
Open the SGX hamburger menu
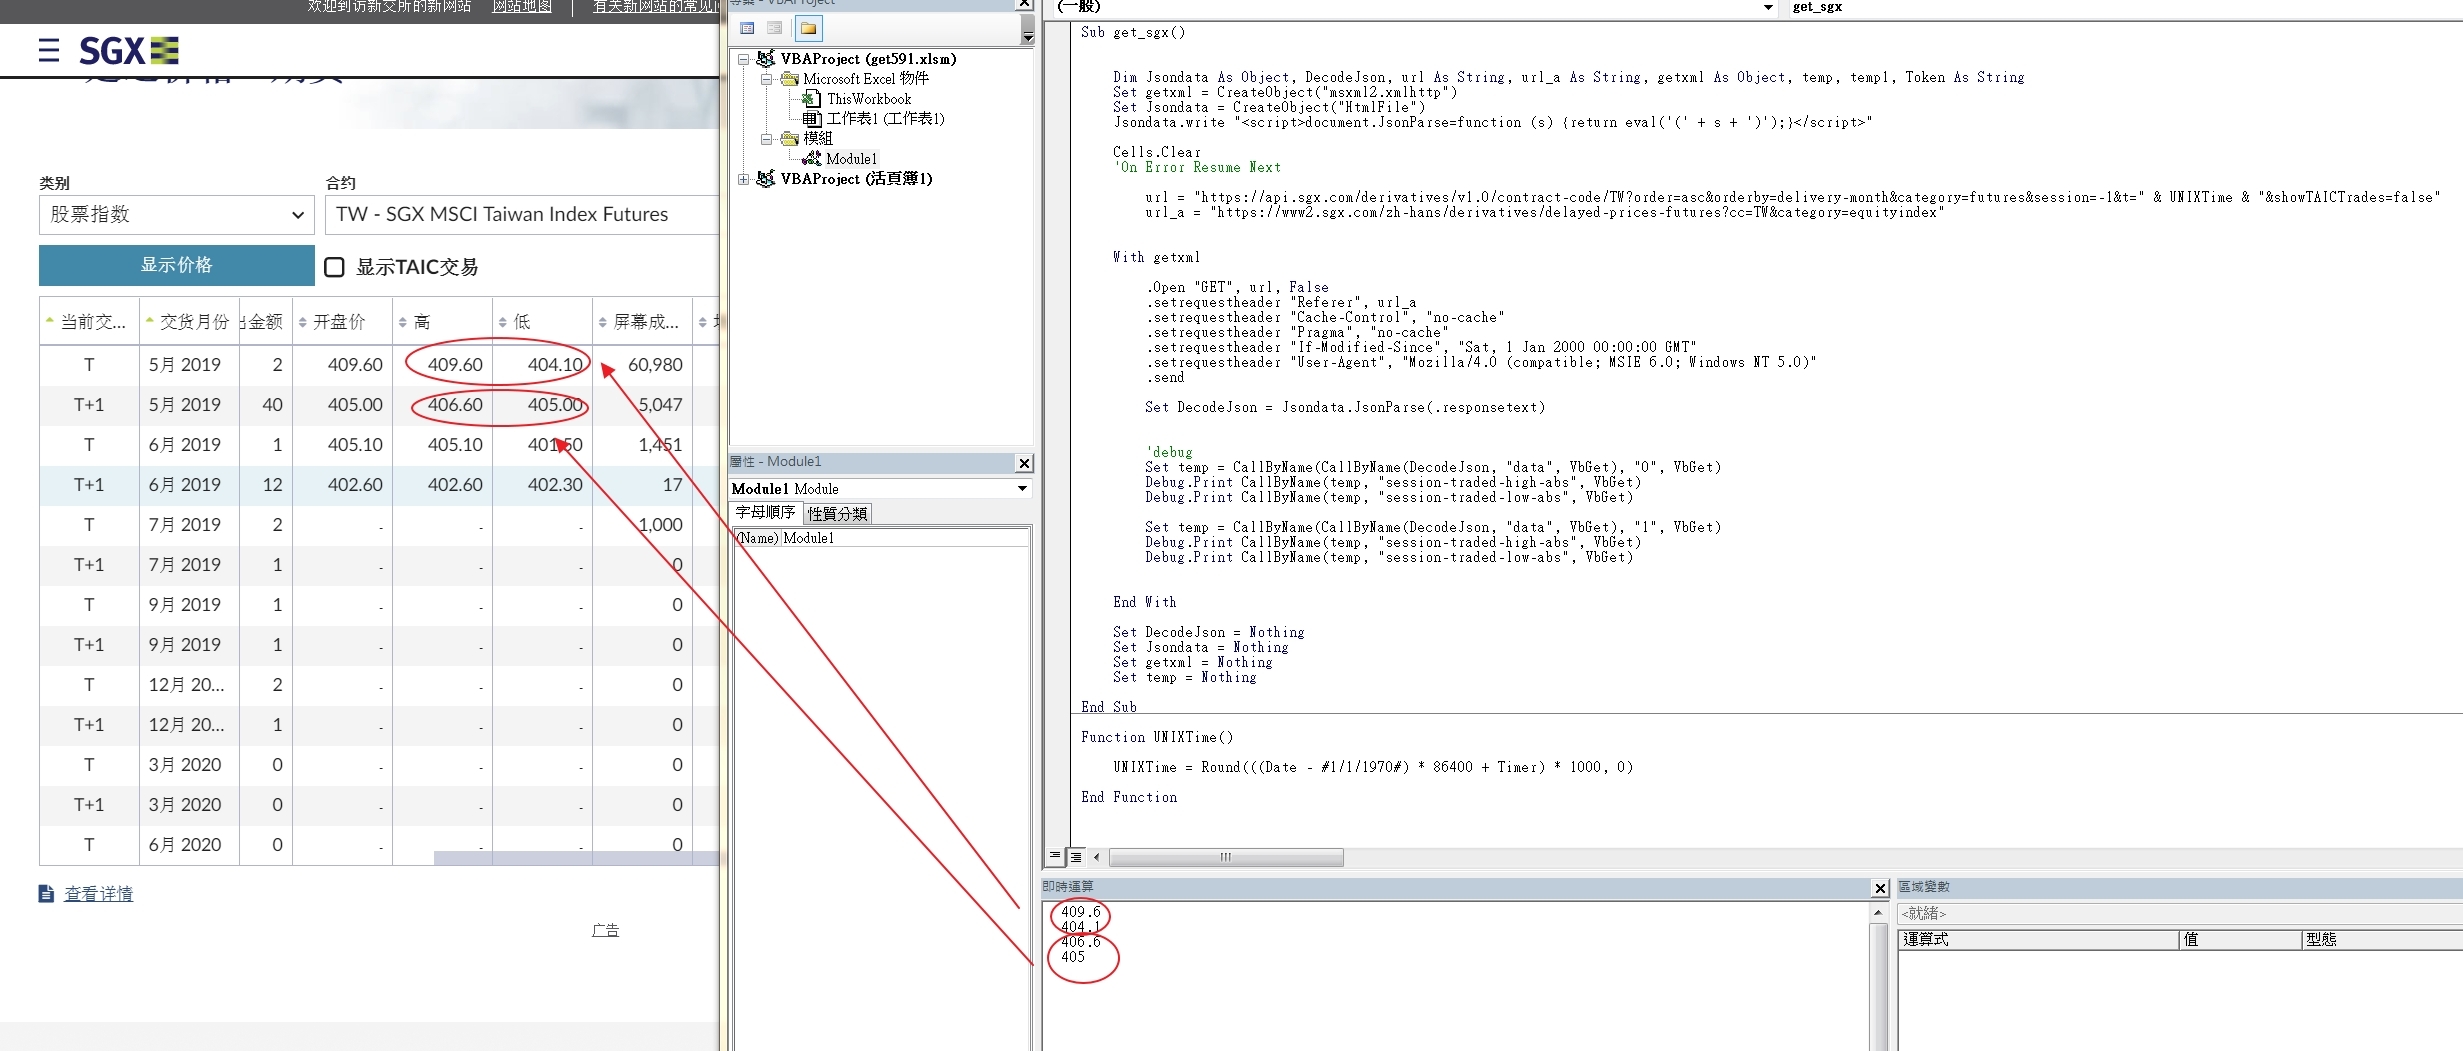[x=49, y=50]
